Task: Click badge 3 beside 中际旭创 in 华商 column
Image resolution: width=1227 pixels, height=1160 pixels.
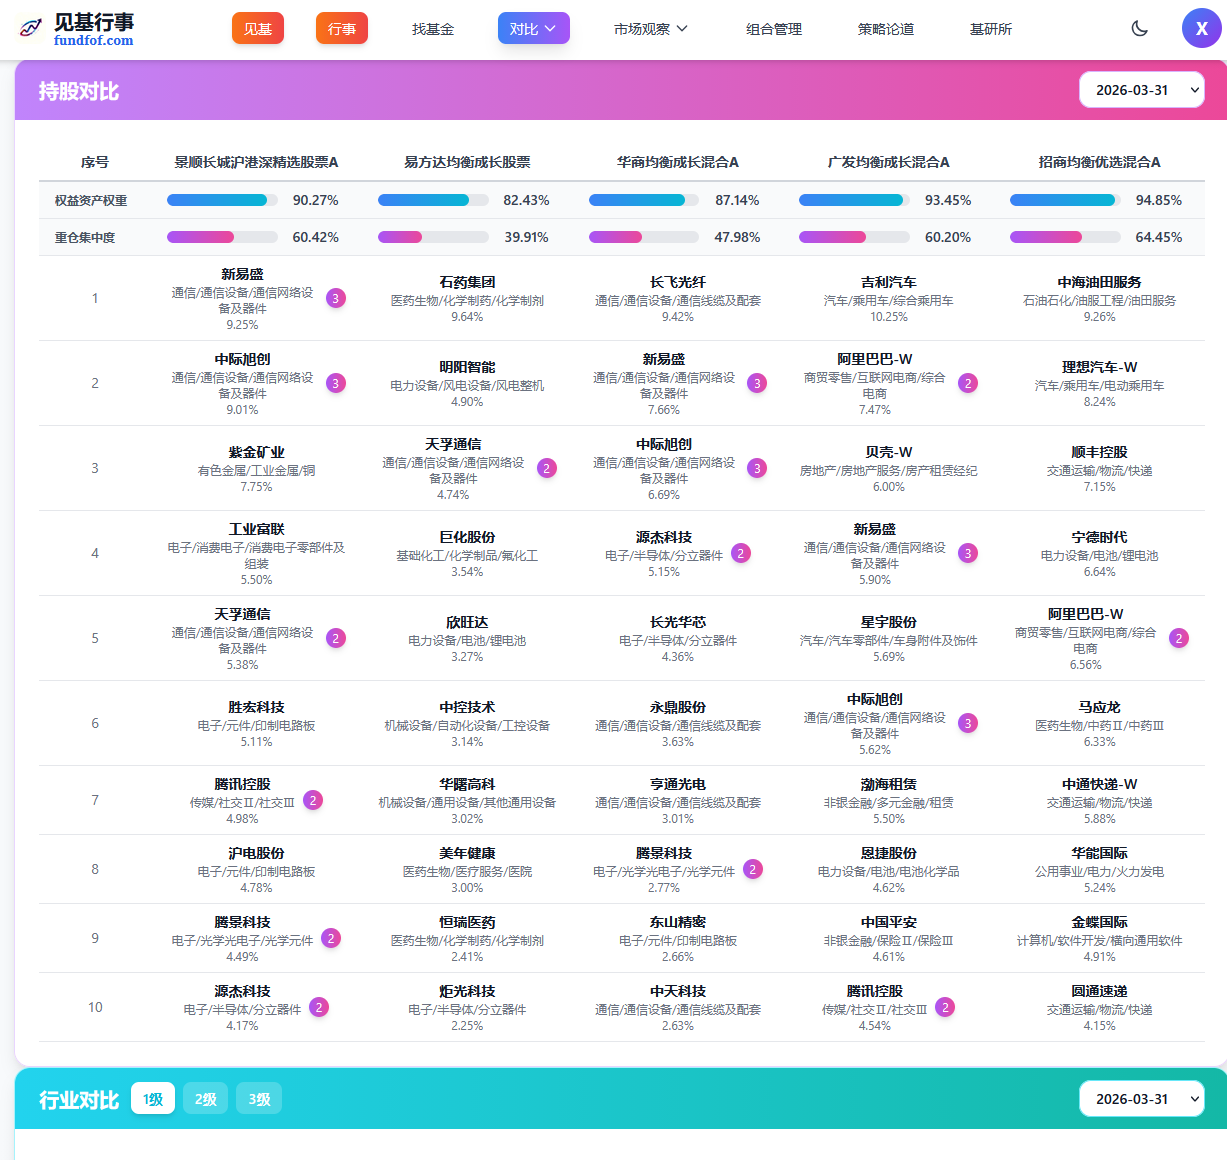Action: (x=758, y=468)
